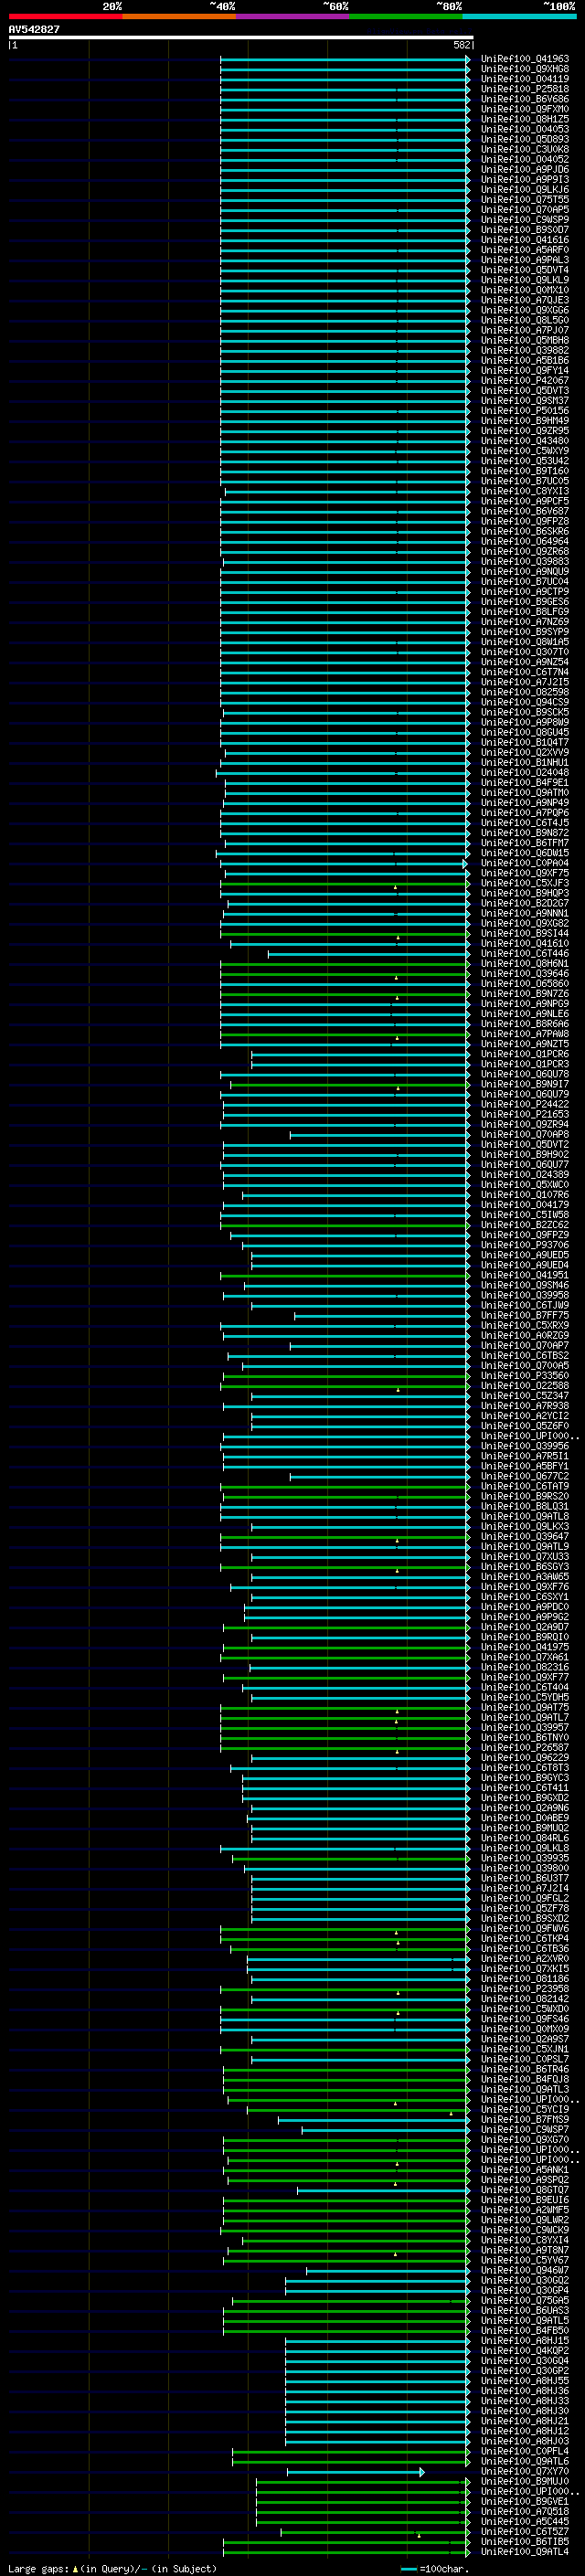Select the UniRef100_B7FF75 label

[525, 1315]
